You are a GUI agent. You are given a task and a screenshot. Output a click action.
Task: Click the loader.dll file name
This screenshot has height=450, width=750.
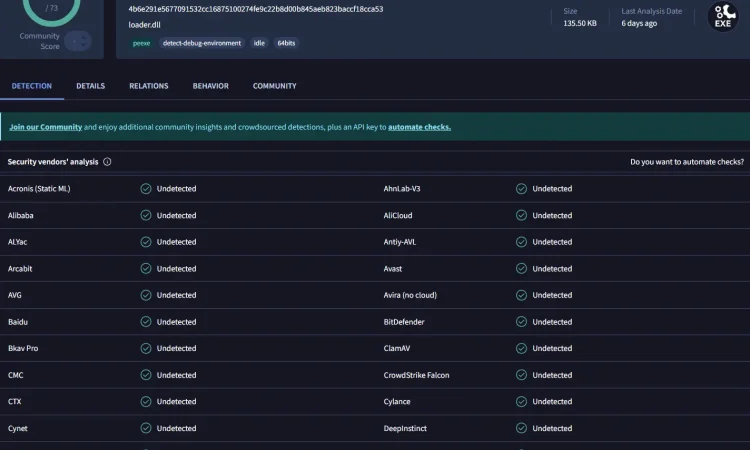pyautogui.click(x=144, y=25)
